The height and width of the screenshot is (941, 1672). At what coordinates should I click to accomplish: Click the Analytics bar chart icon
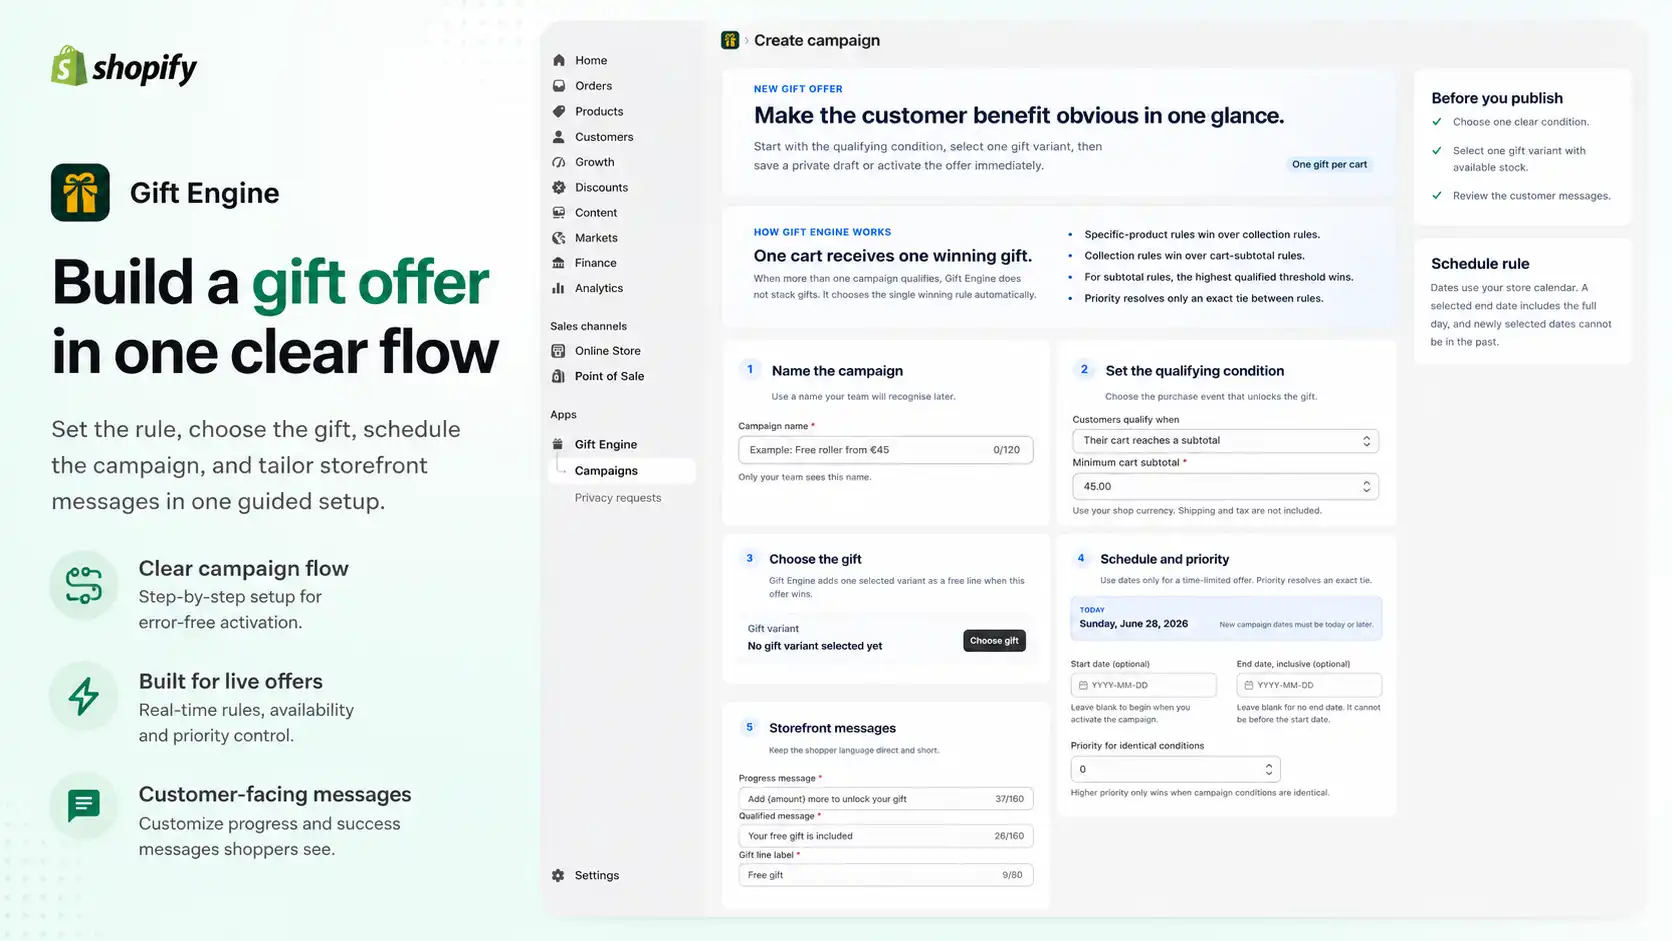click(559, 288)
